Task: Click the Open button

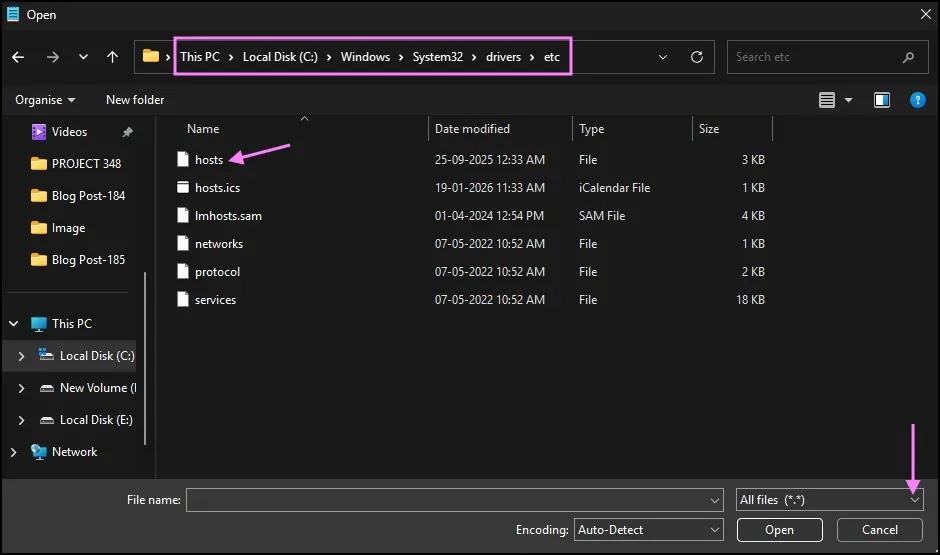Action: 779,530
